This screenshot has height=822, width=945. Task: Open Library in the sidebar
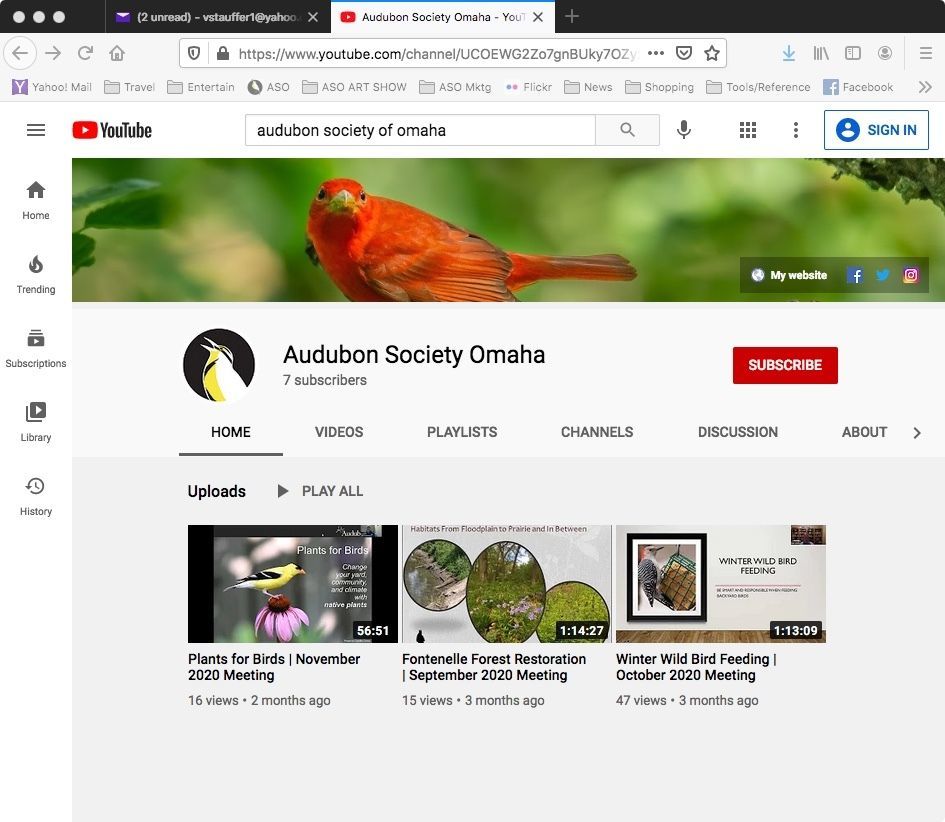pos(36,422)
